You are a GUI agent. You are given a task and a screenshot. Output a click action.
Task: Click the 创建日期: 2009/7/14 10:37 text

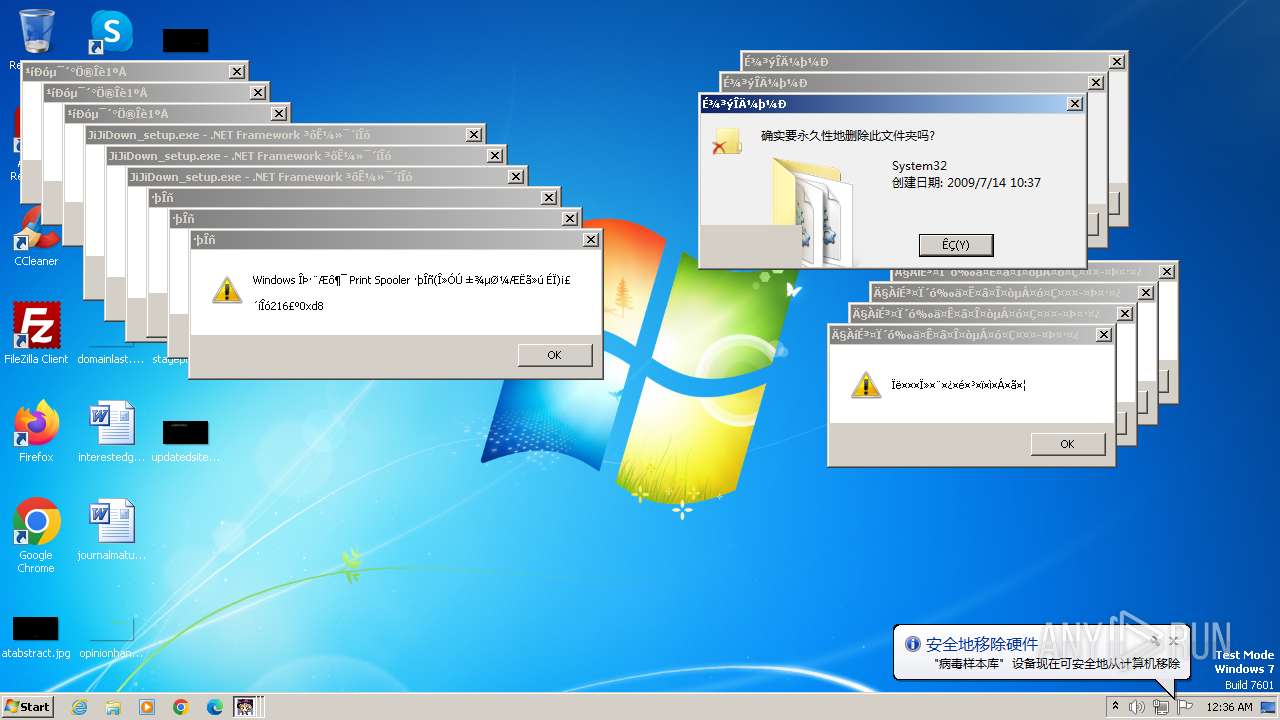(x=966, y=183)
